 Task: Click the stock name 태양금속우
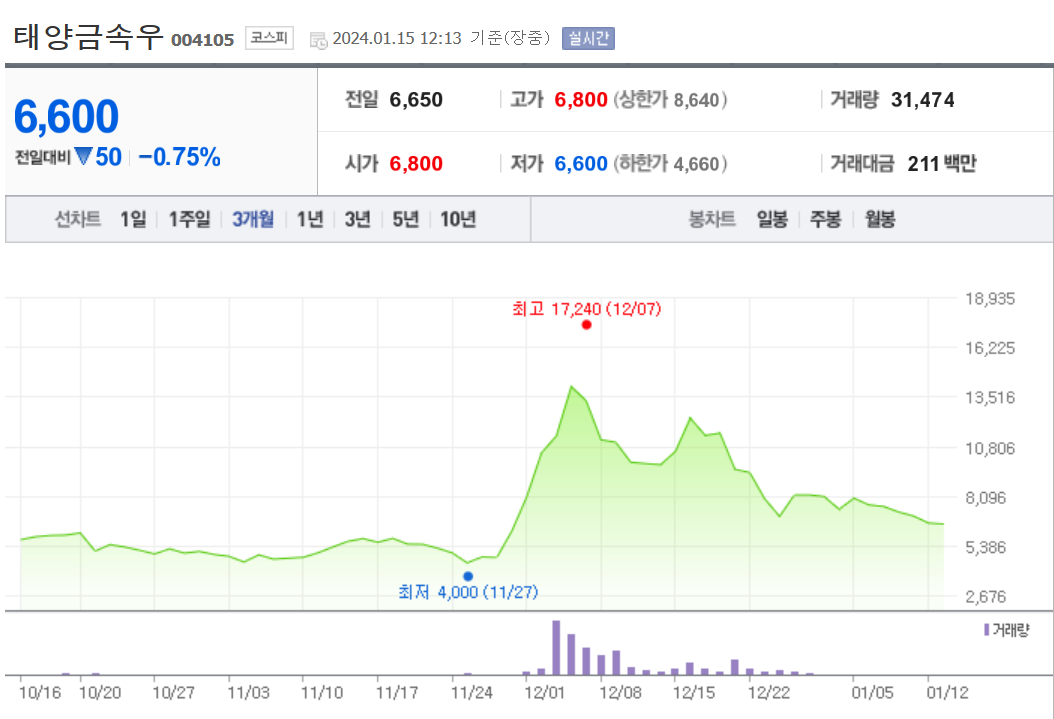[85, 38]
